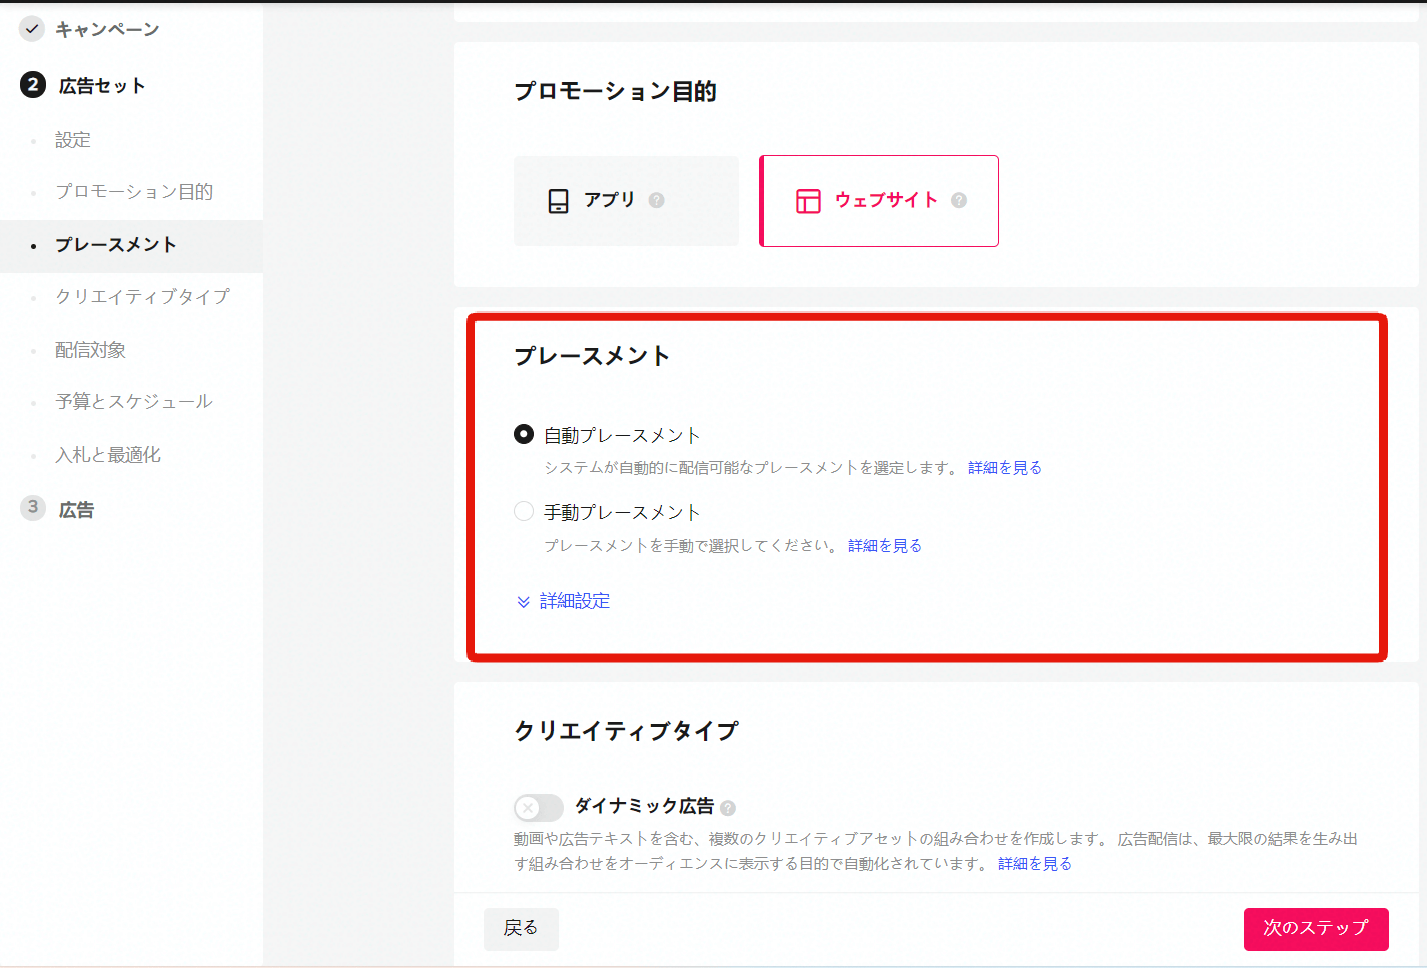Click 詳細を見る link under 手動プレースメント
This screenshot has width=1427, height=968.
pyautogui.click(x=885, y=546)
